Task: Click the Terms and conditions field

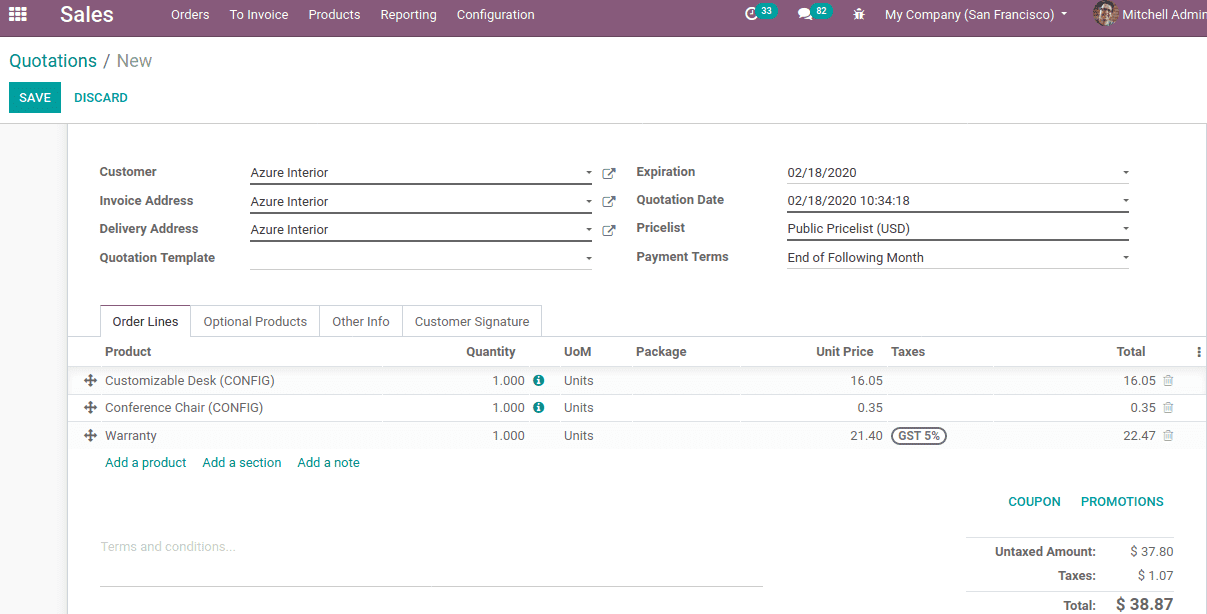Action: pyautogui.click(x=431, y=560)
